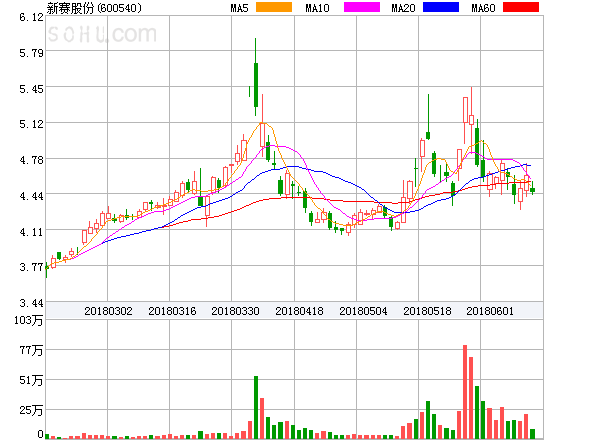
Task: Click the 4.44 price axis label
Action: pos(31,196)
